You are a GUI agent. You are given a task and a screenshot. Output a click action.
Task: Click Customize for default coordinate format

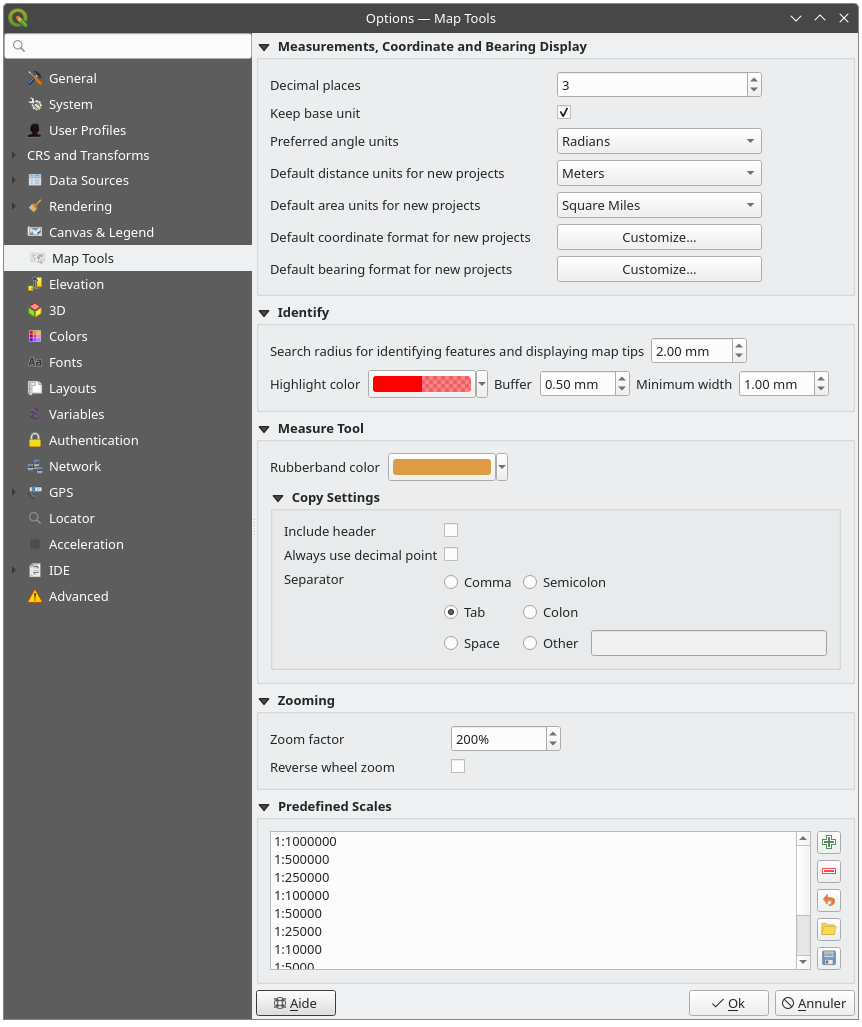coord(658,237)
